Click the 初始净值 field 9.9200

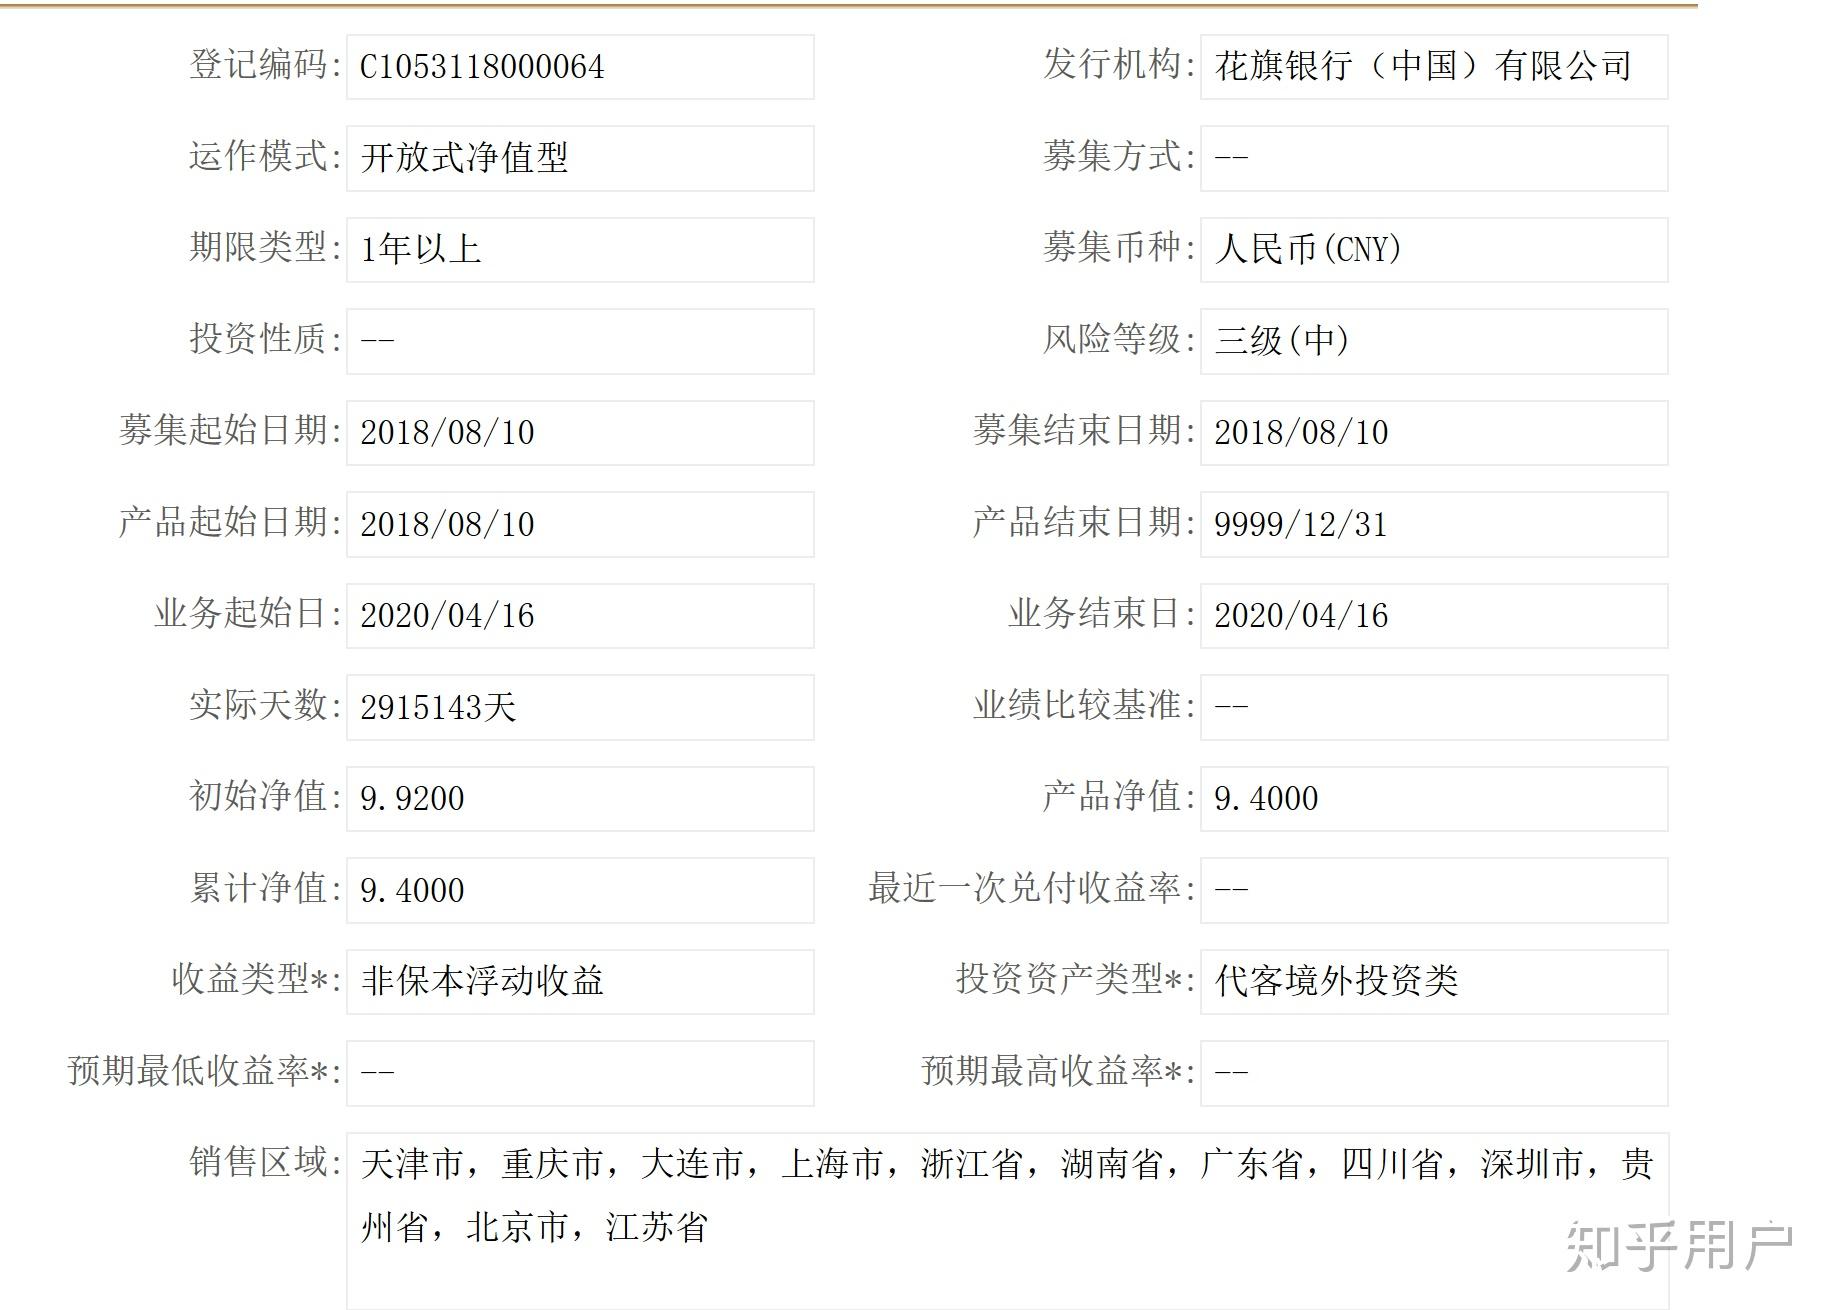click(x=580, y=799)
